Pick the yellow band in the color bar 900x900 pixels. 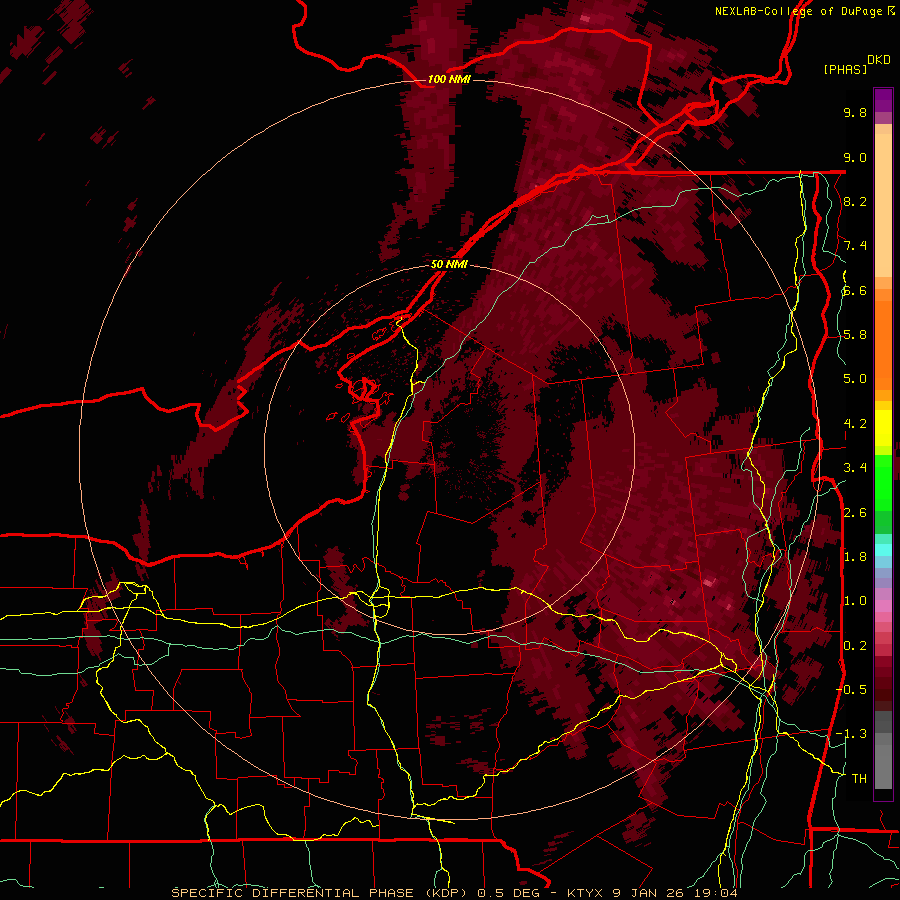[883, 428]
